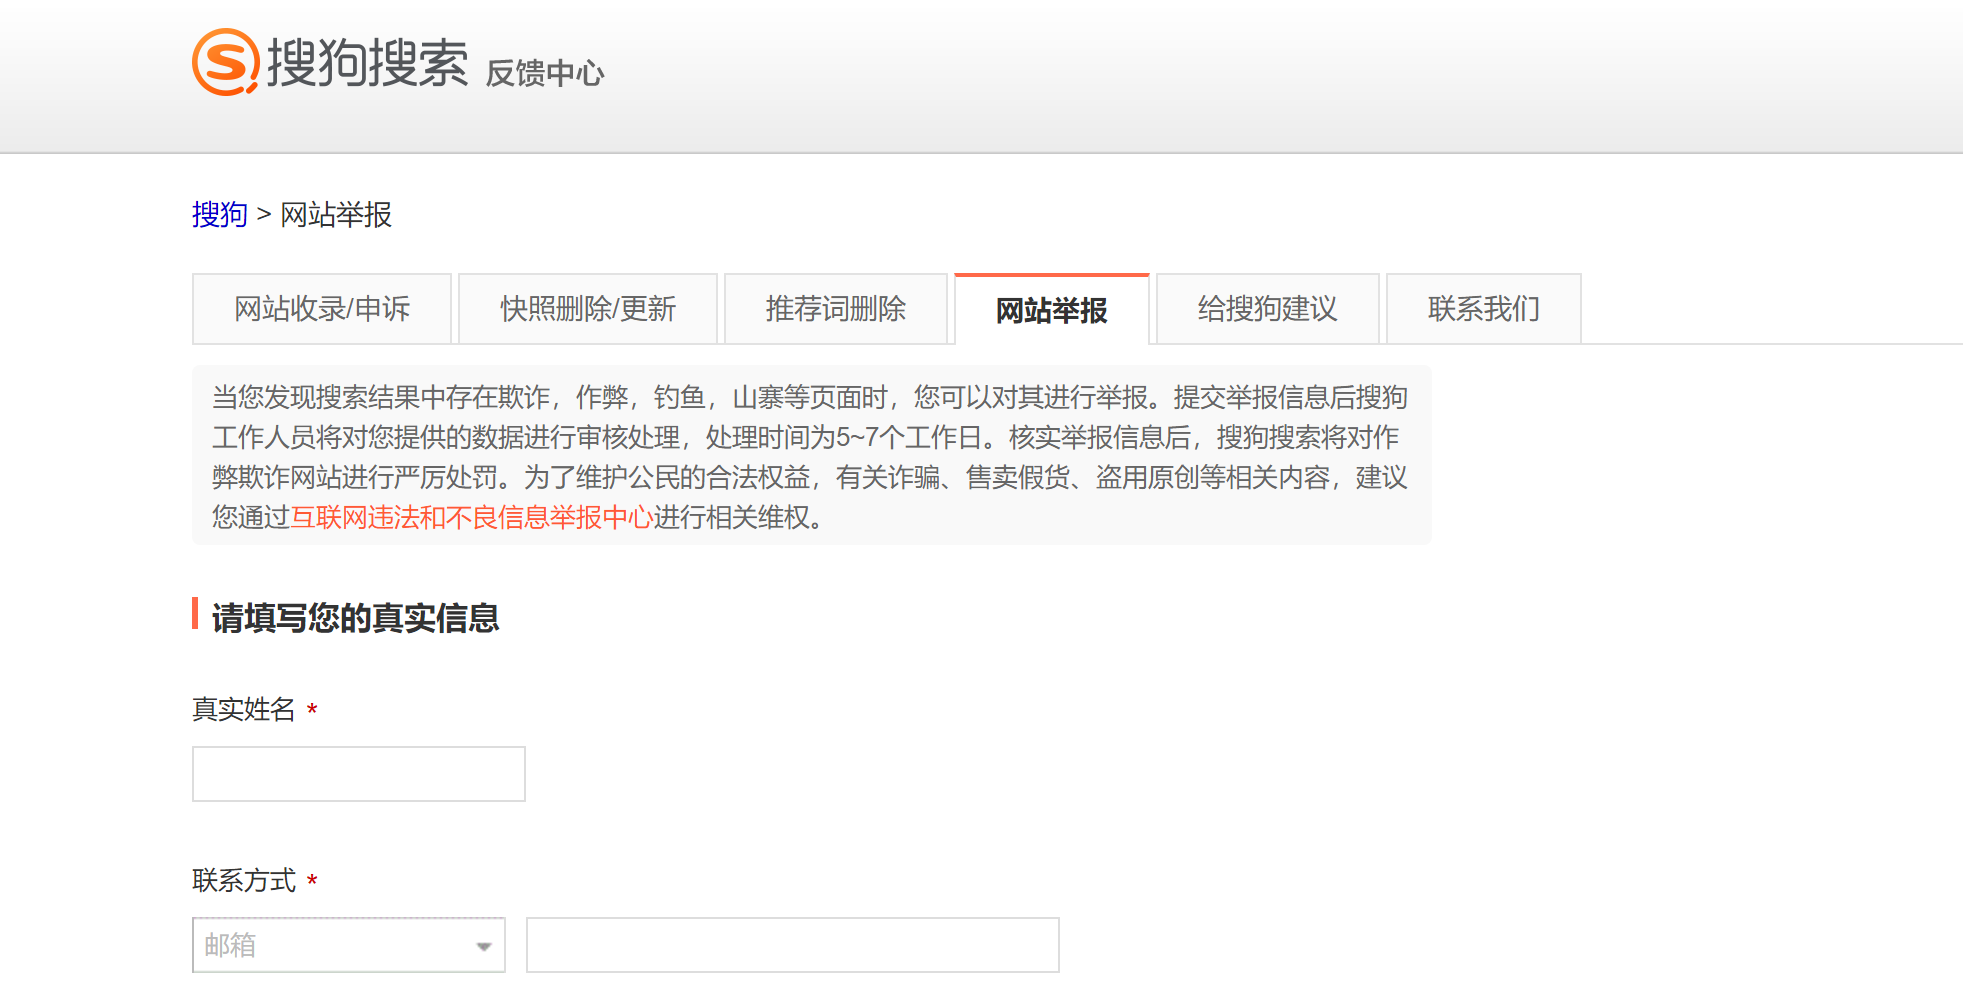Viewport: 1963px width, 985px height.
Task: Open the 快照删除/更新 tab
Action: click(588, 309)
